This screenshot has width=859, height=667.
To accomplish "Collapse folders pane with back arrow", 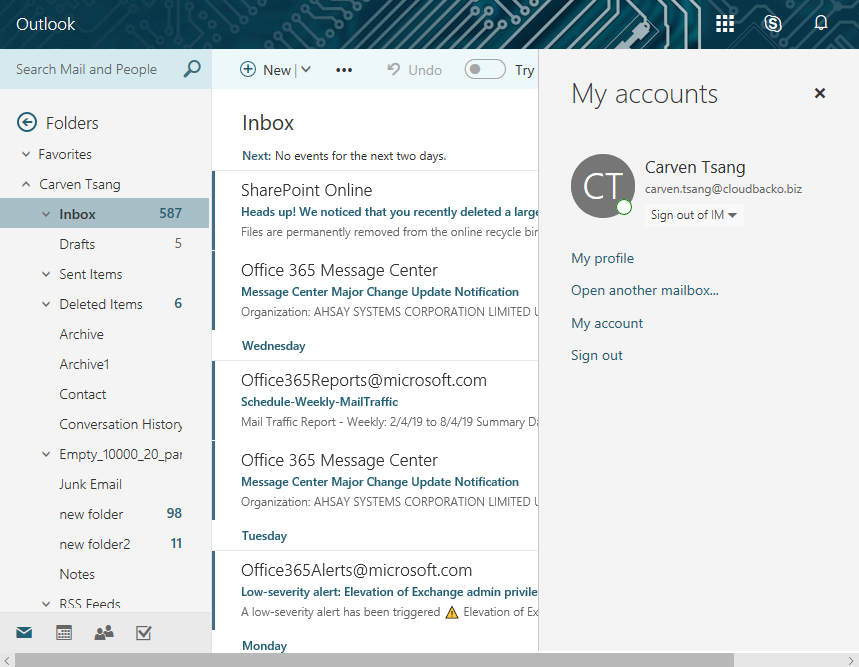I will 27,123.
